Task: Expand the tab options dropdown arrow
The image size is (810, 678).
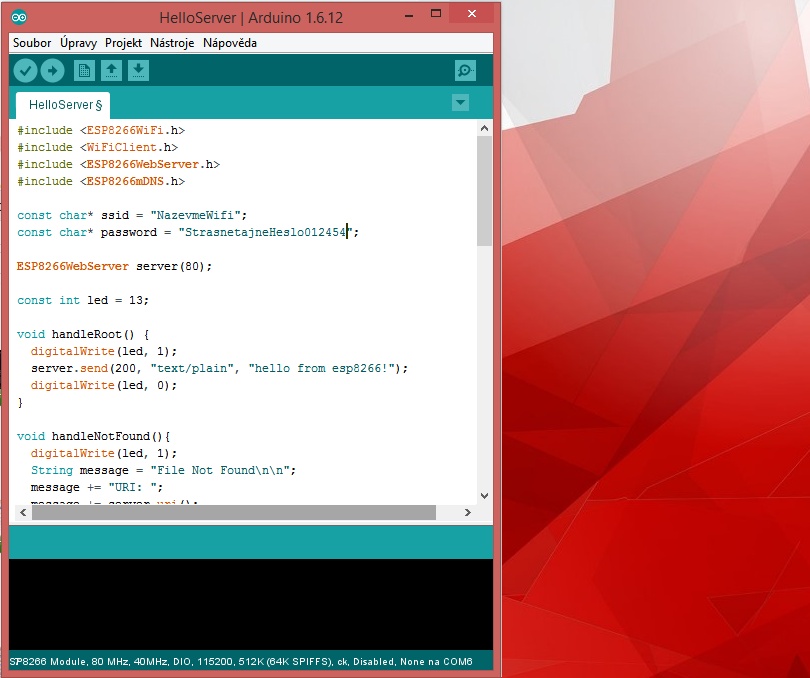Action: coord(460,102)
